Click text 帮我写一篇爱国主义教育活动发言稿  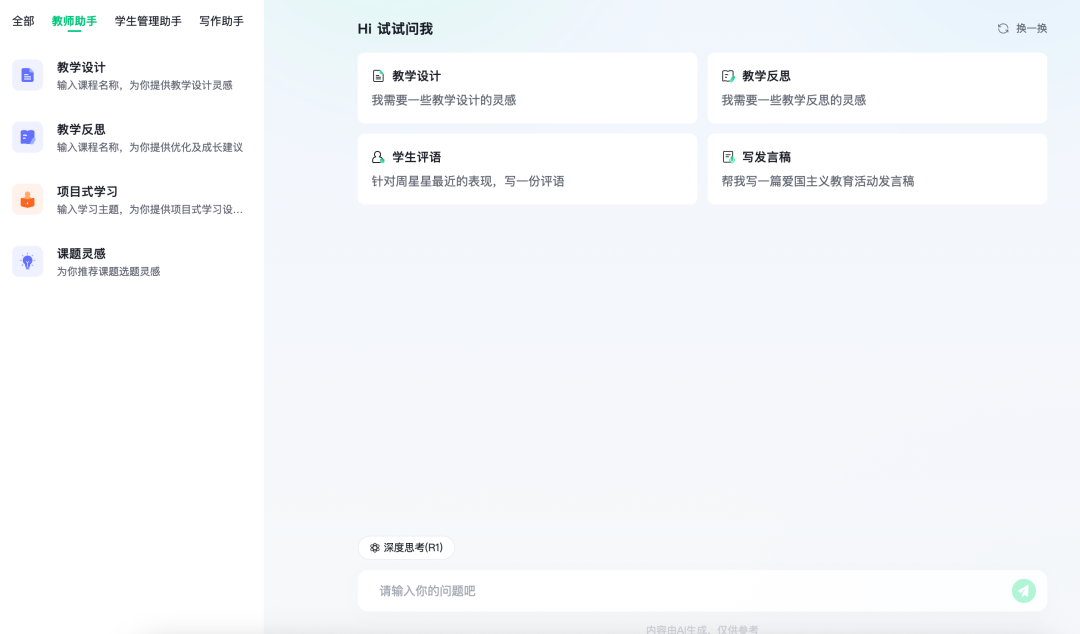pos(818,181)
